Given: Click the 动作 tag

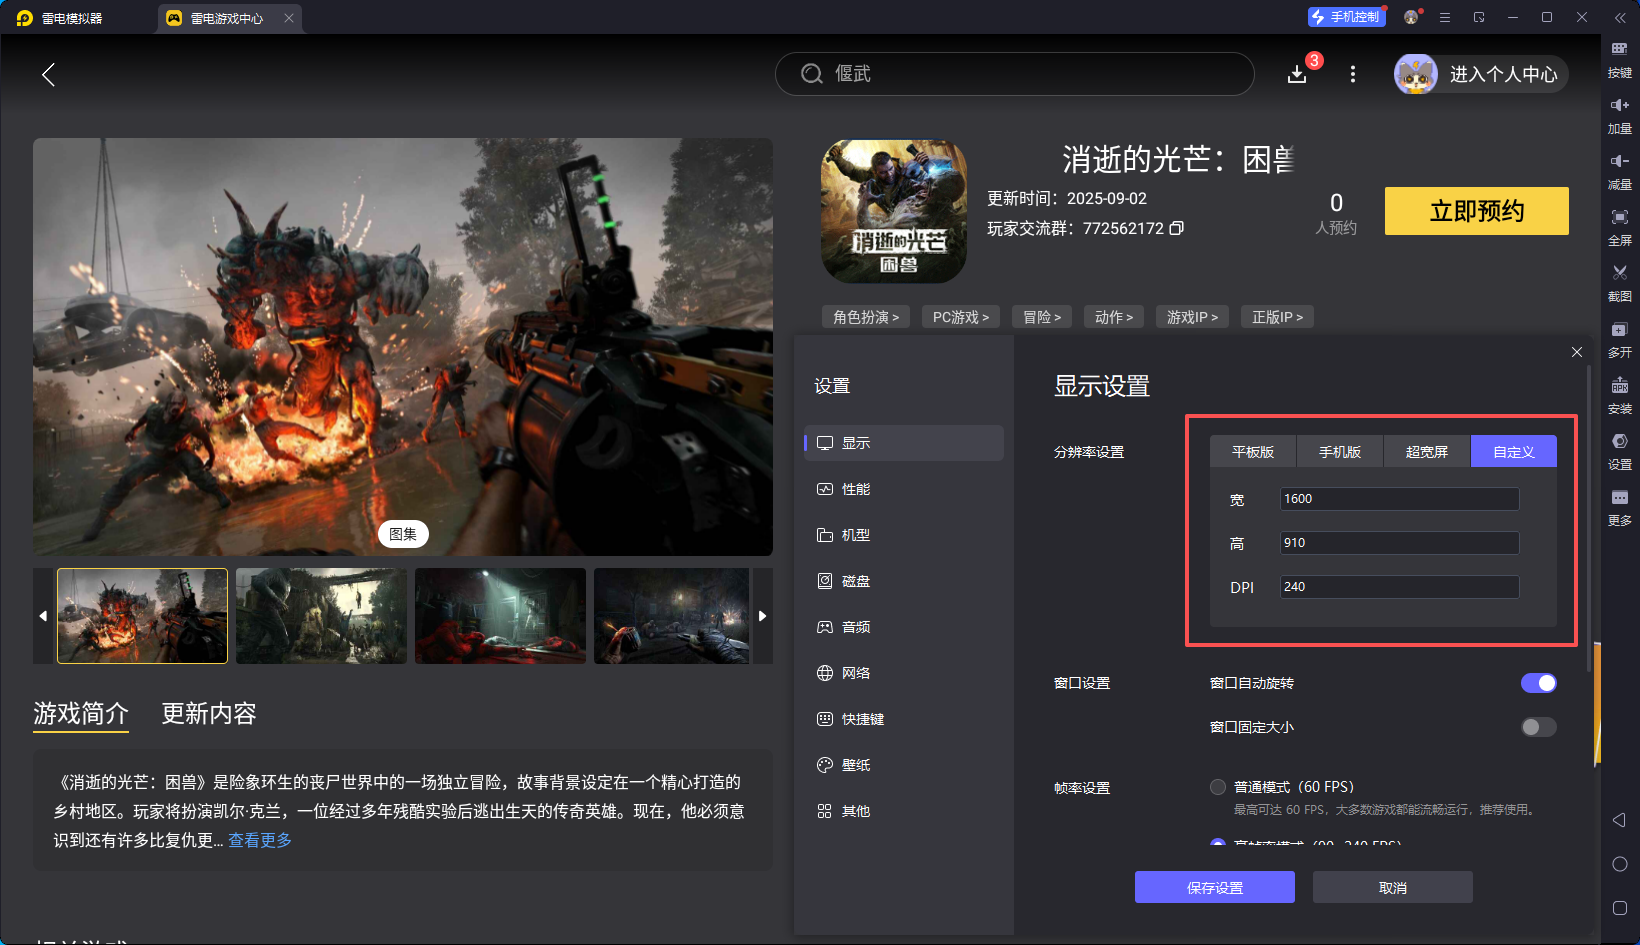Looking at the screenshot, I should pos(1114,317).
